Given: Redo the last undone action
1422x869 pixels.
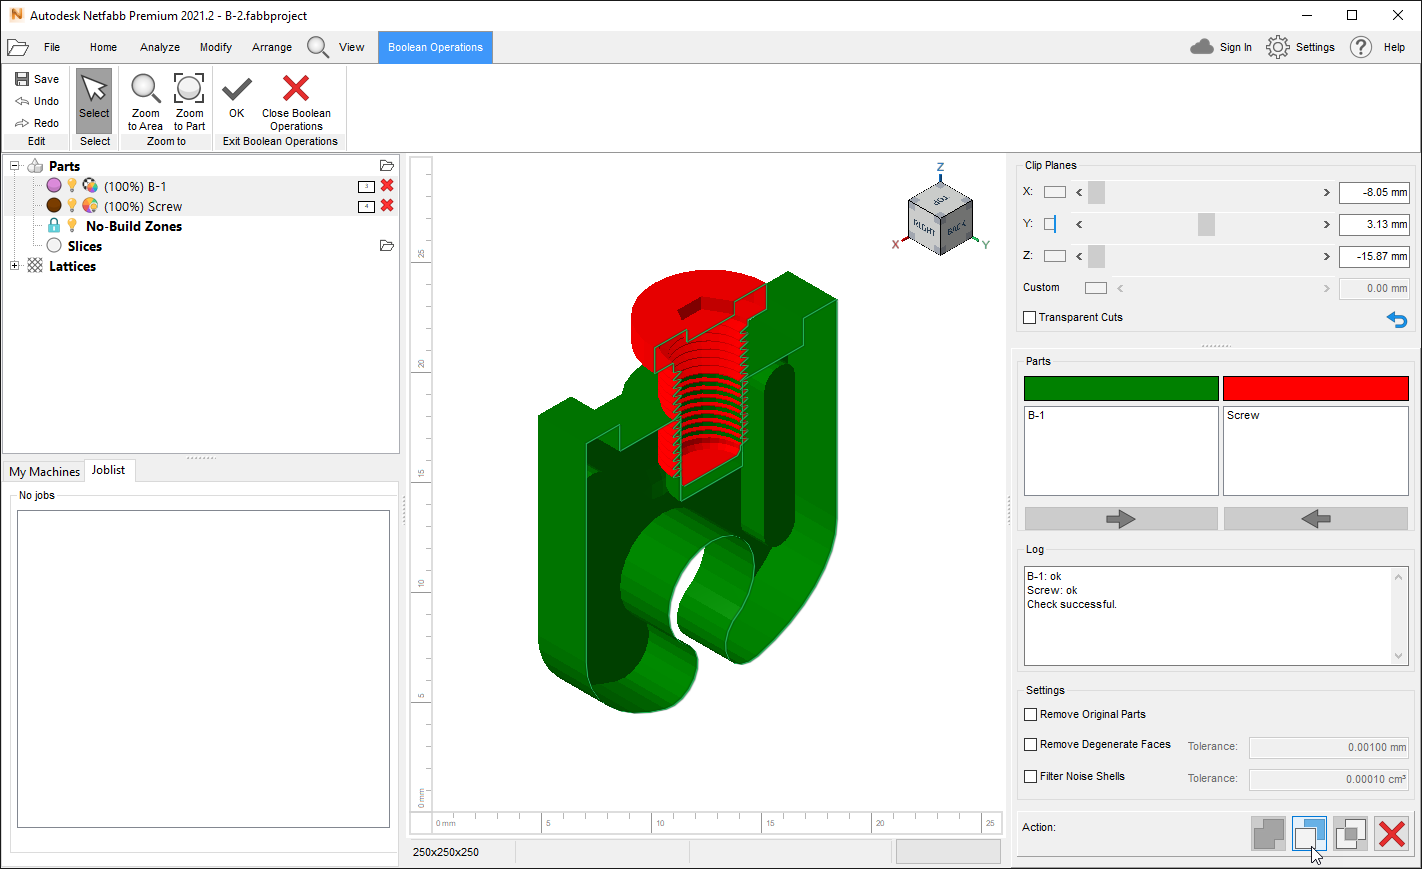Looking at the screenshot, I should coord(37,123).
